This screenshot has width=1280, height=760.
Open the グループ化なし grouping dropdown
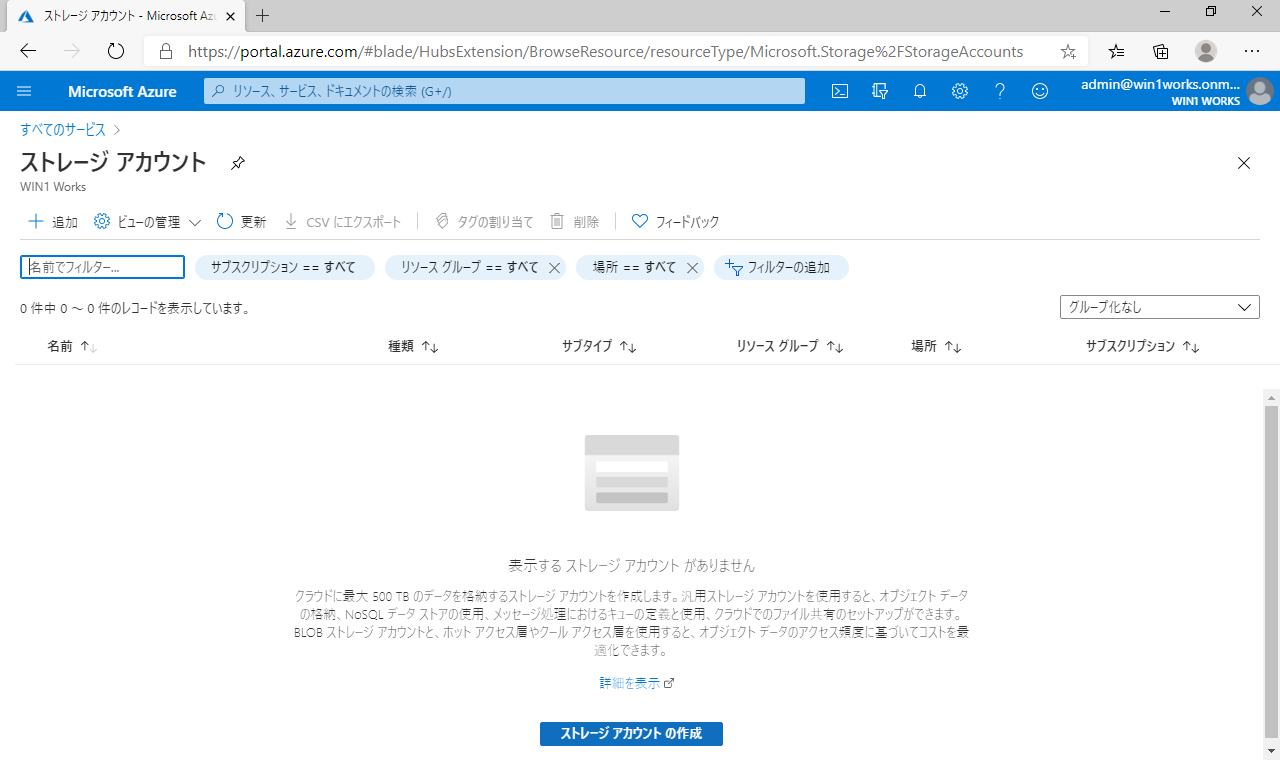pos(1160,307)
